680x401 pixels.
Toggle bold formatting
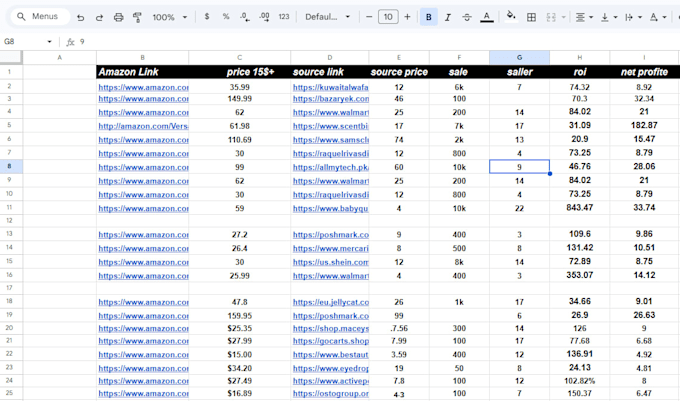pos(428,17)
